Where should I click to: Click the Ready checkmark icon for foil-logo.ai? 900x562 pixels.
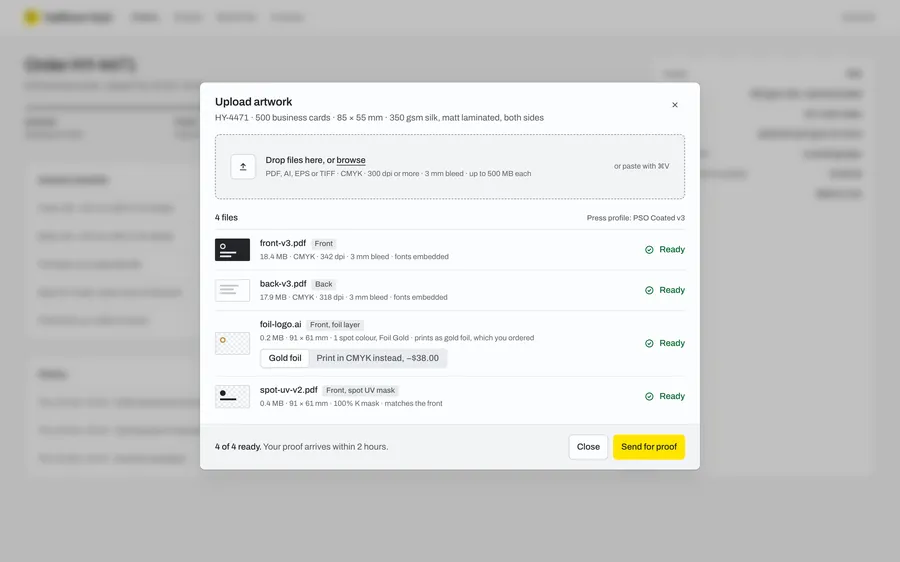click(x=649, y=343)
